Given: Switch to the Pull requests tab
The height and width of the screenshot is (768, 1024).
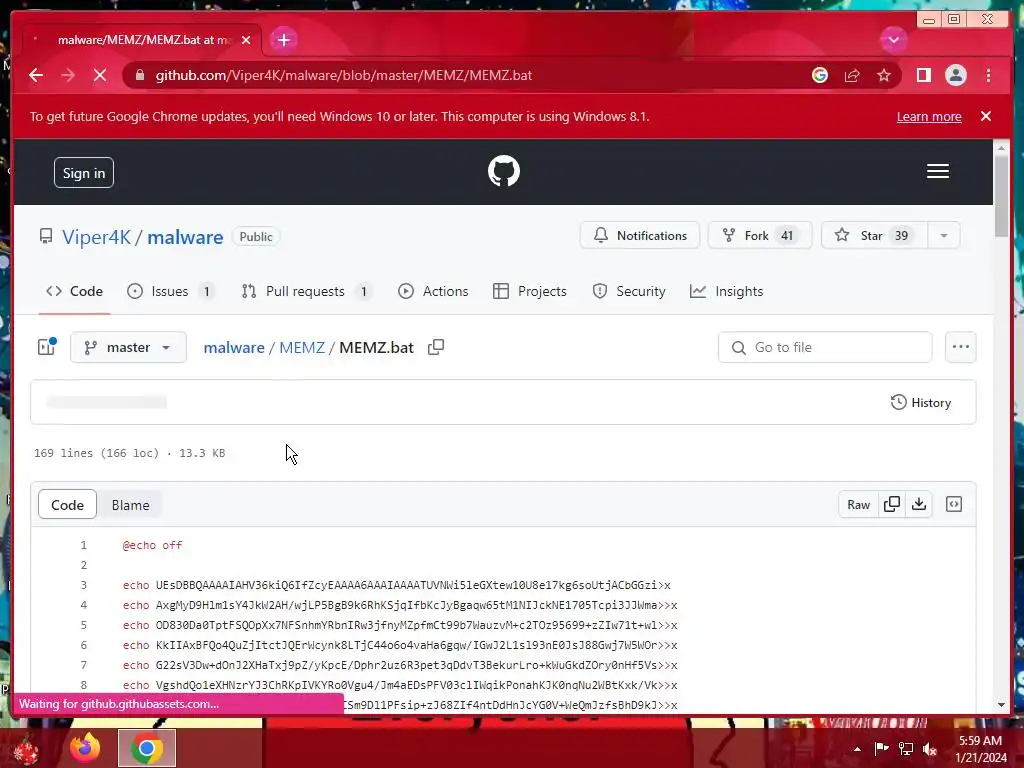Looking at the screenshot, I should click(306, 291).
